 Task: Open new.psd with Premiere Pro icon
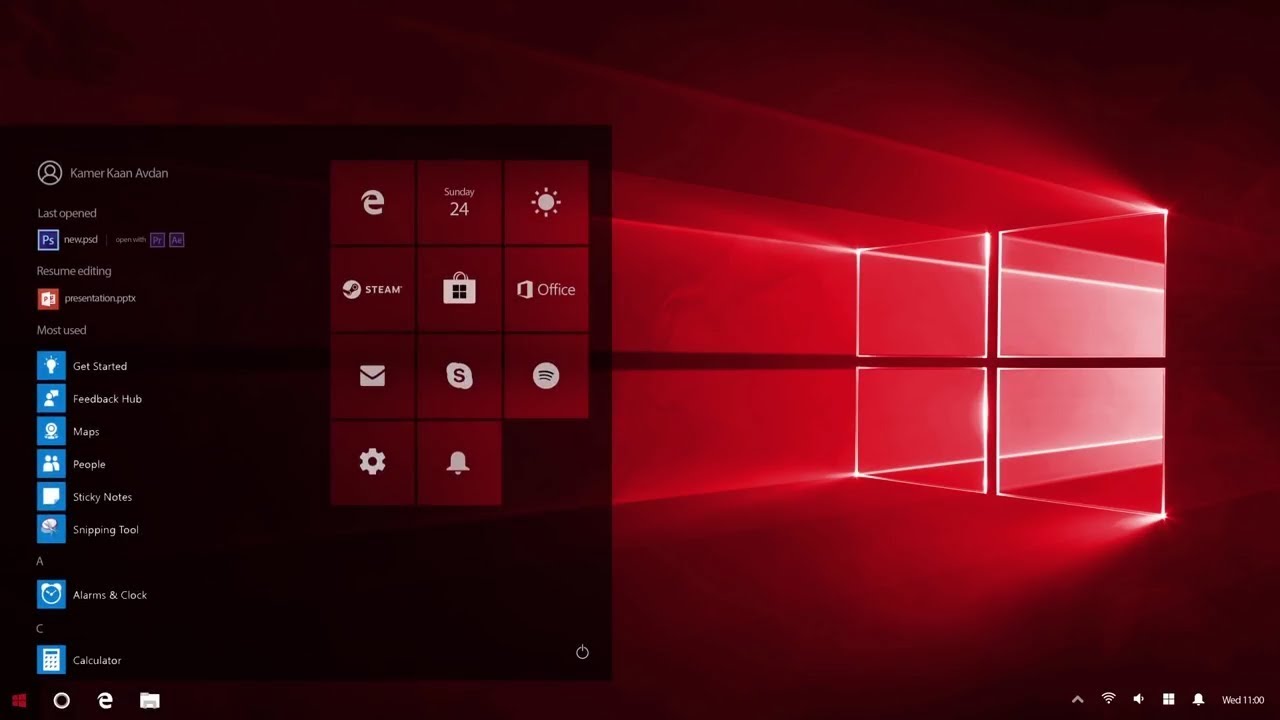tap(157, 240)
